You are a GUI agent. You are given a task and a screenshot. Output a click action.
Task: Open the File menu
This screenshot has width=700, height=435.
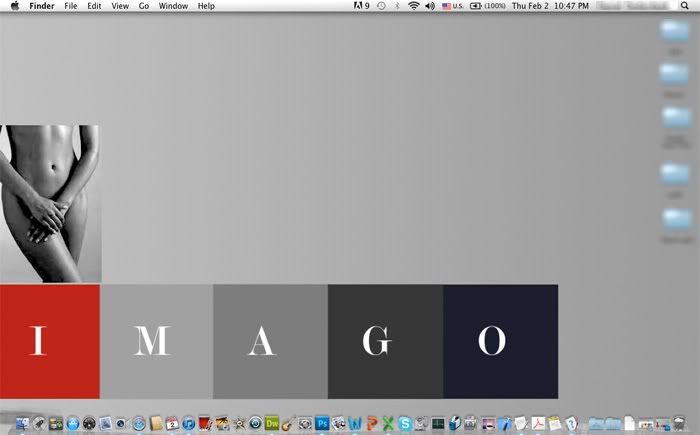coord(71,6)
